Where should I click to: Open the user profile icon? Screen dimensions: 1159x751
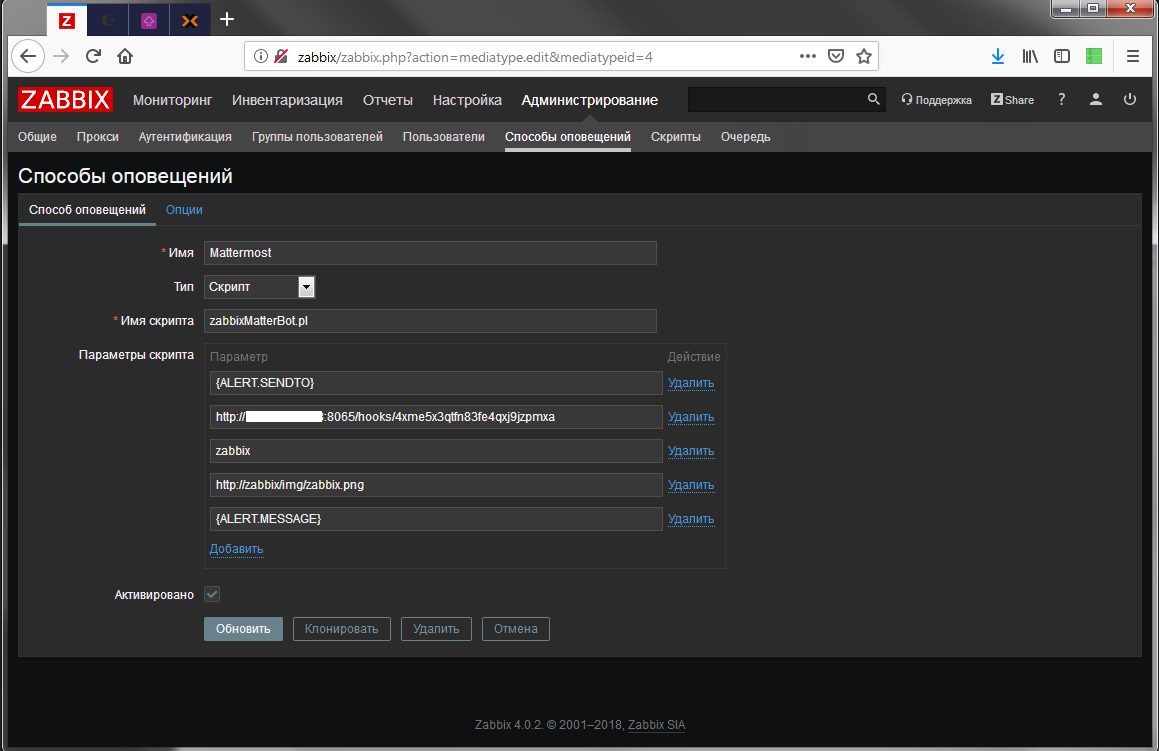click(1095, 99)
